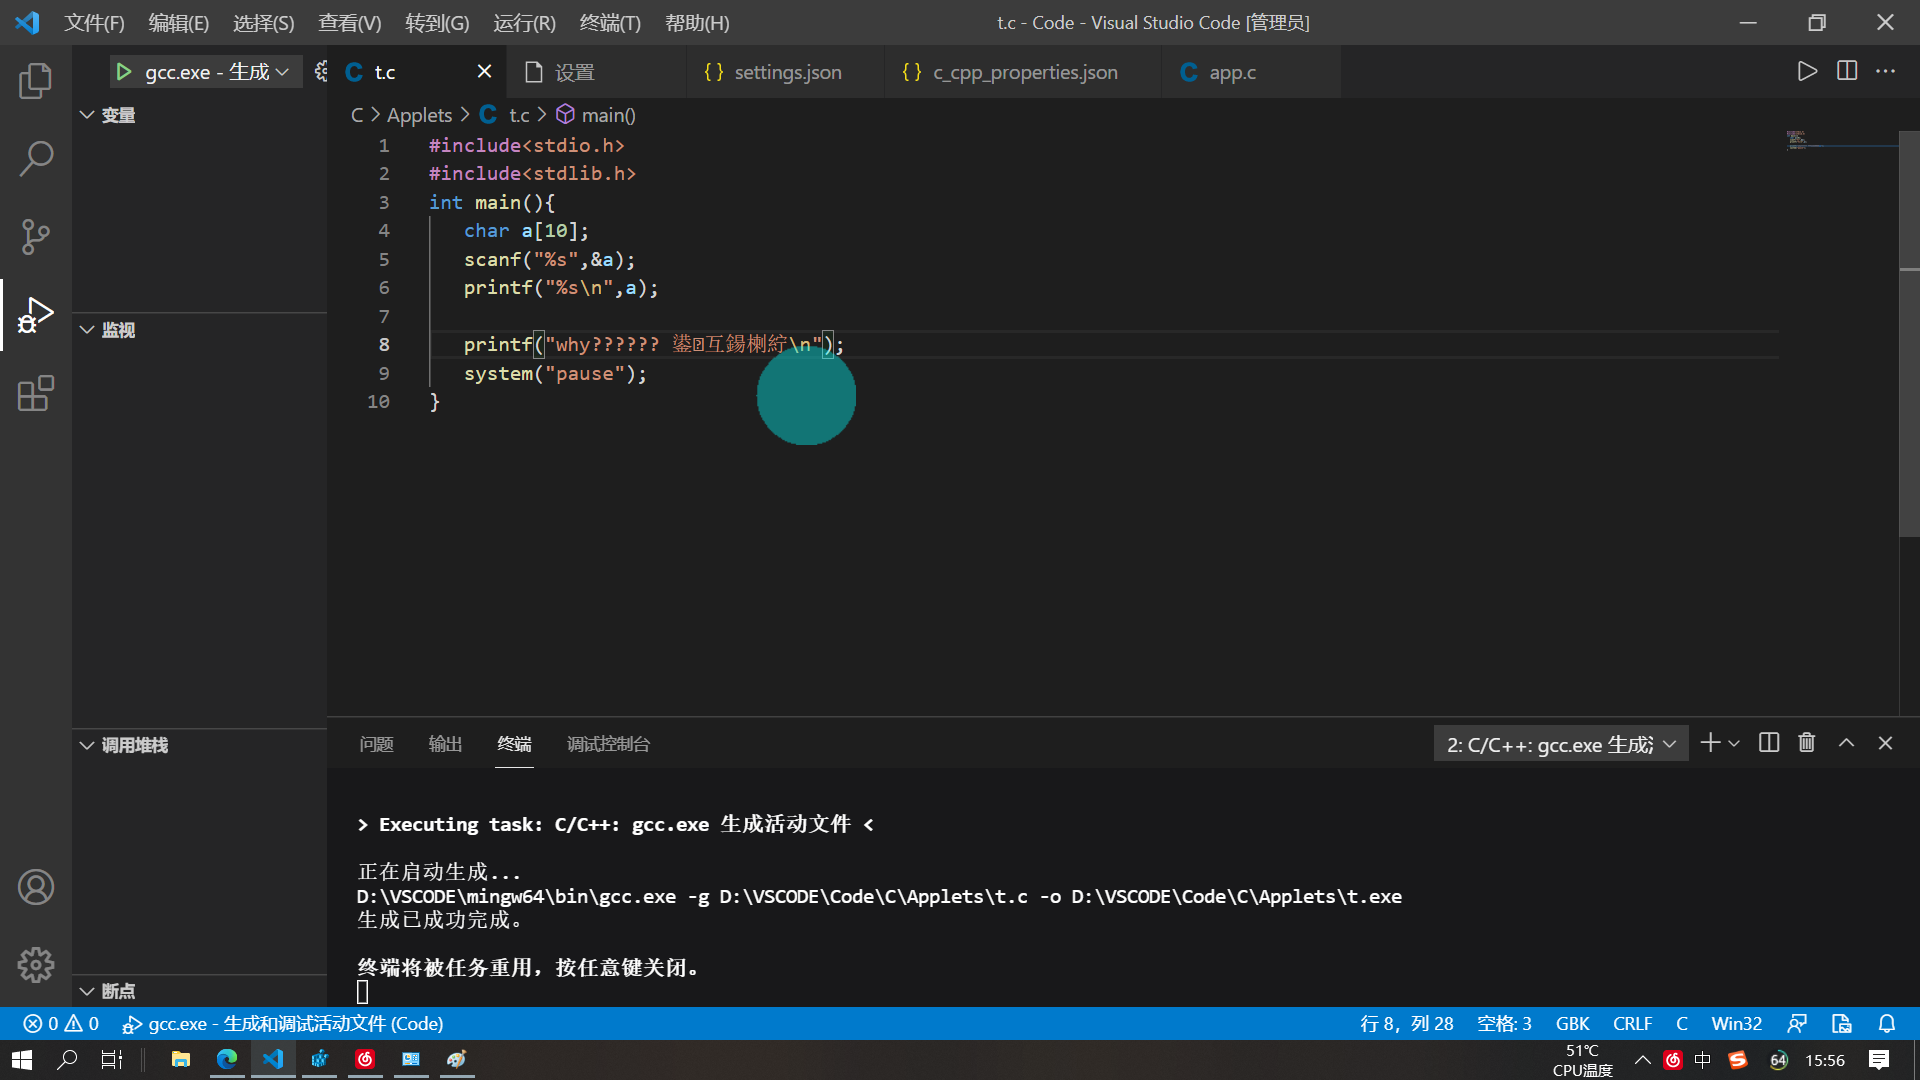Open the Source Control view
The height and width of the screenshot is (1080, 1920).
(x=36, y=237)
